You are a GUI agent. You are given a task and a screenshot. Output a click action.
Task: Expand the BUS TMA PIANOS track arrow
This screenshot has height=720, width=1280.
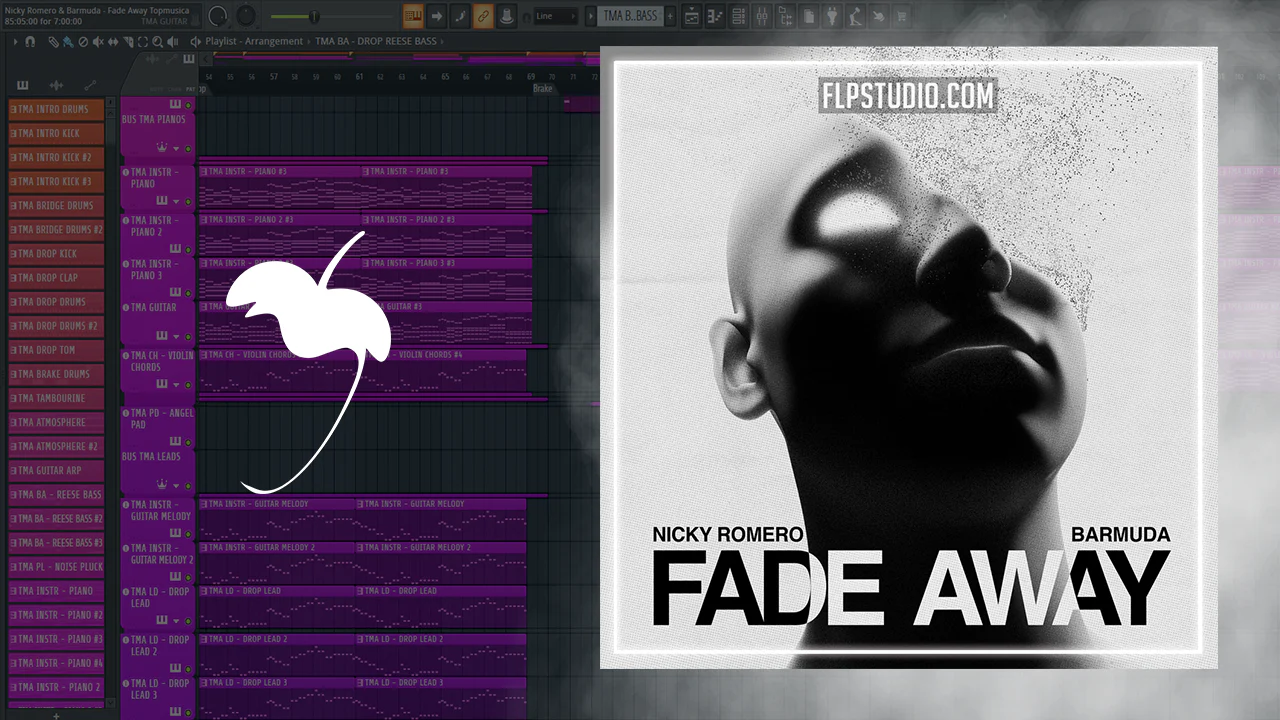176,149
